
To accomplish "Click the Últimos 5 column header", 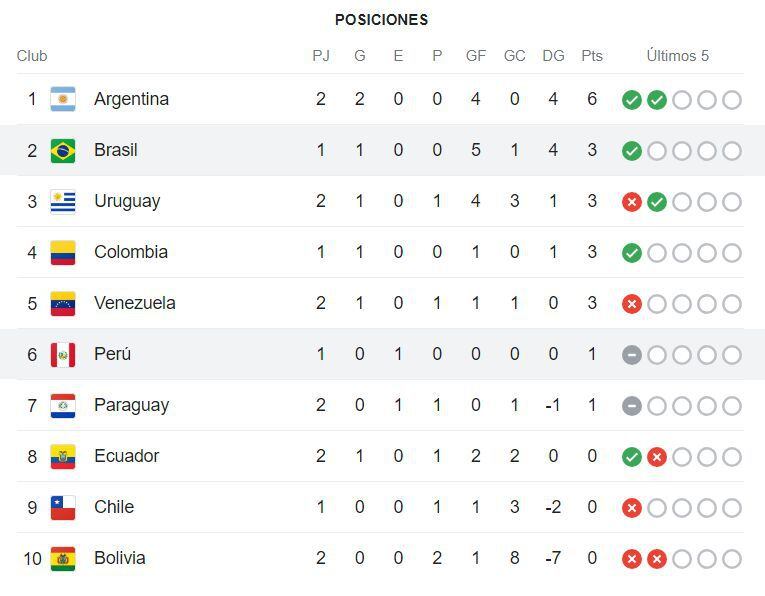I will coord(678,56).
